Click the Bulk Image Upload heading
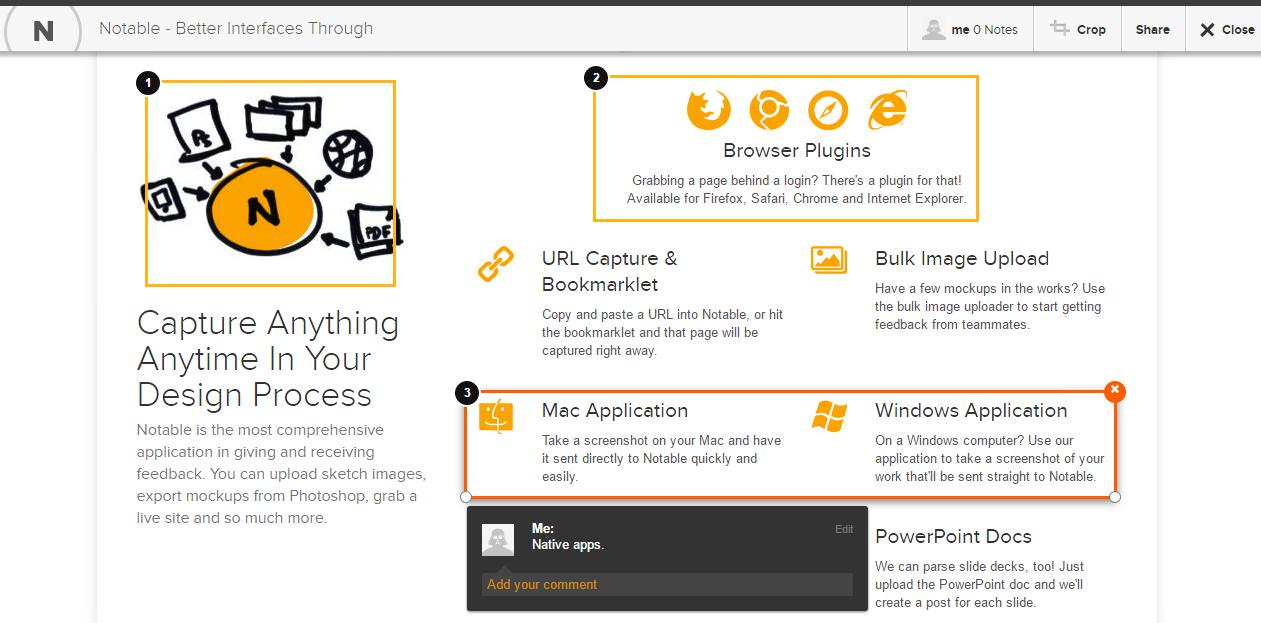 [x=962, y=259]
